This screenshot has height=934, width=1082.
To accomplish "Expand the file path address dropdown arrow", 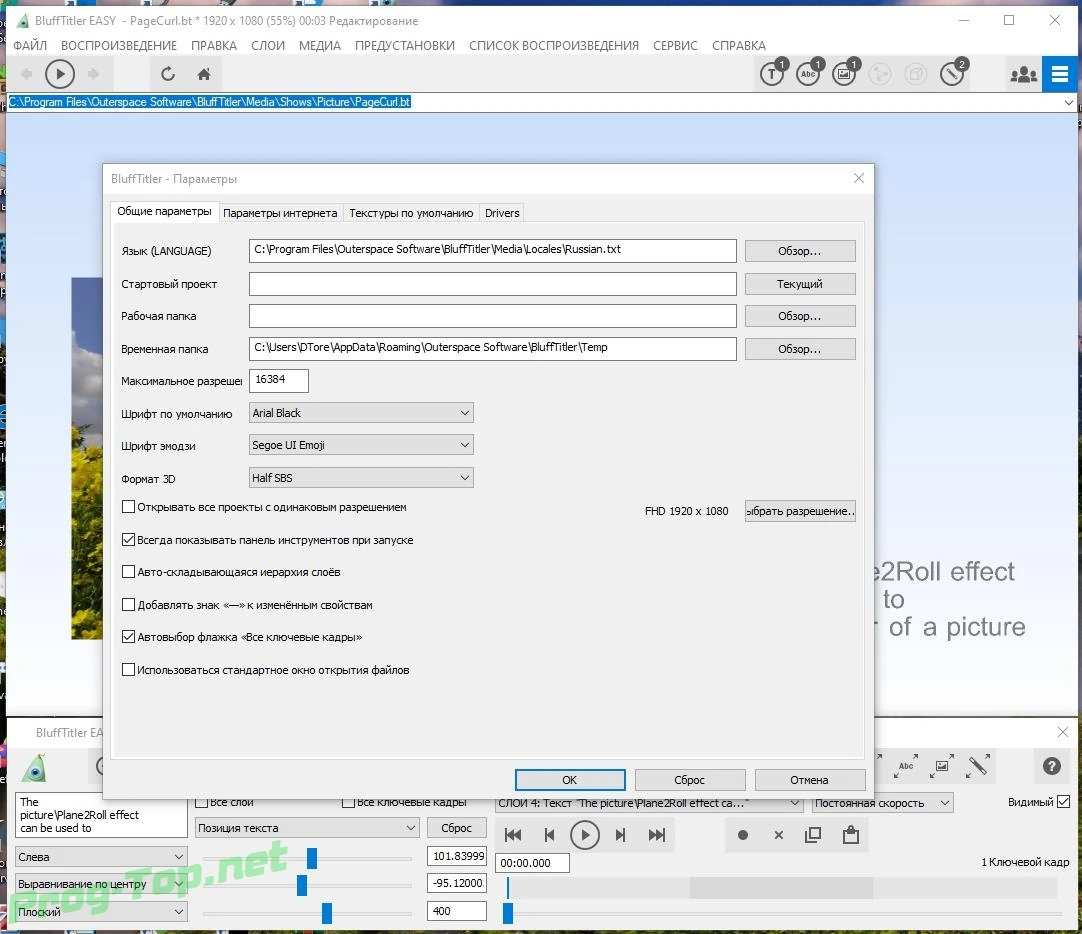I will (1068, 102).
